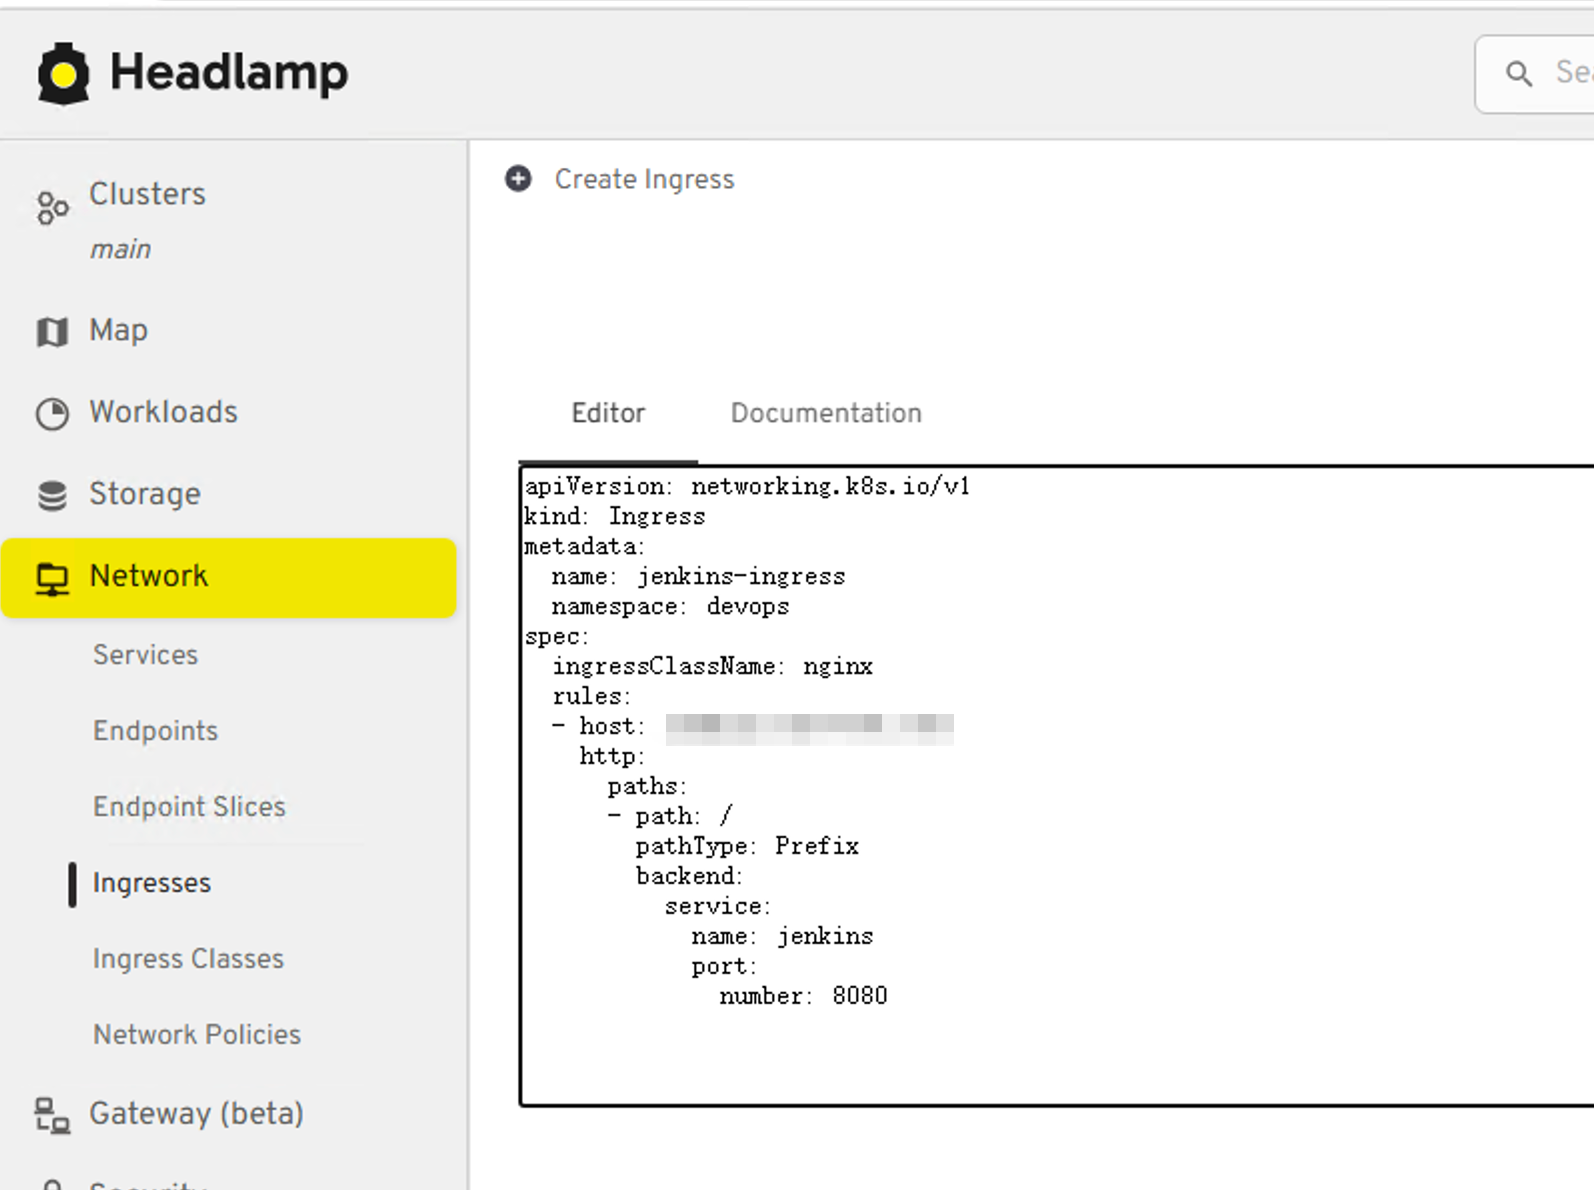Screen dimensions: 1594x1190
Task: Select Ingresses in the sidebar
Action: (x=152, y=883)
